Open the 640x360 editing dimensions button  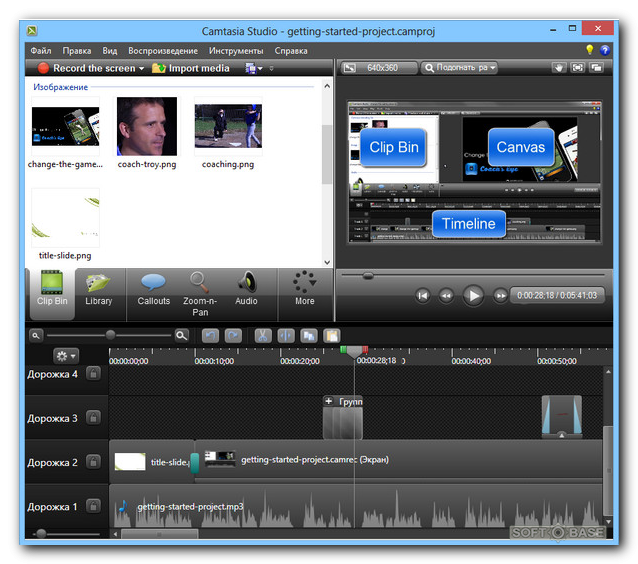(x=379, y=68)
